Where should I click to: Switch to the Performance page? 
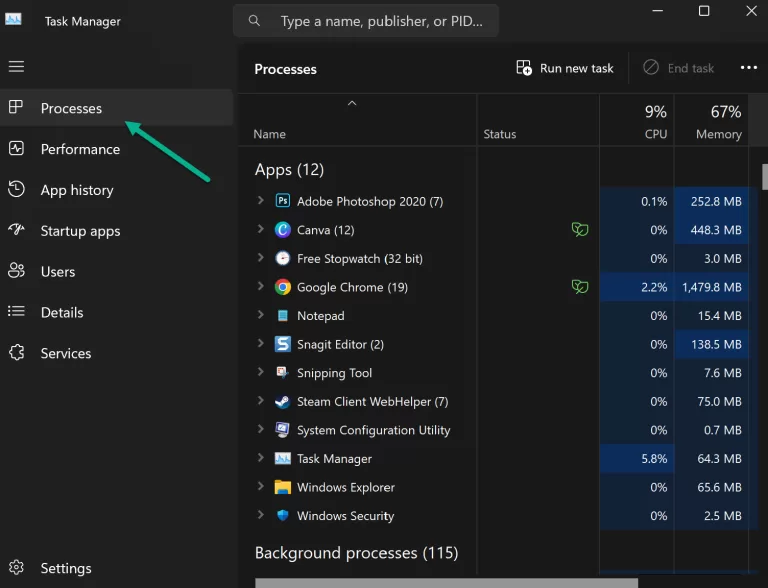click(116, 148)
